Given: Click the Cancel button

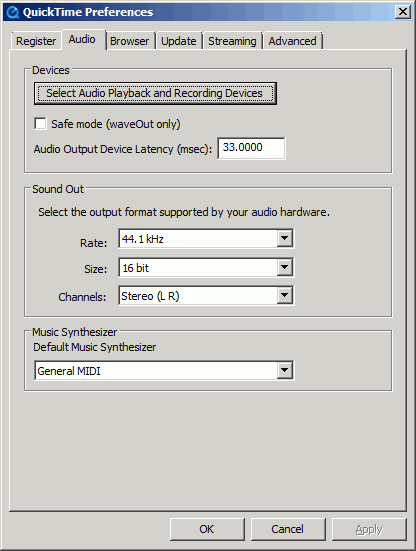Looking at the screenshot, I should (287, 529).
